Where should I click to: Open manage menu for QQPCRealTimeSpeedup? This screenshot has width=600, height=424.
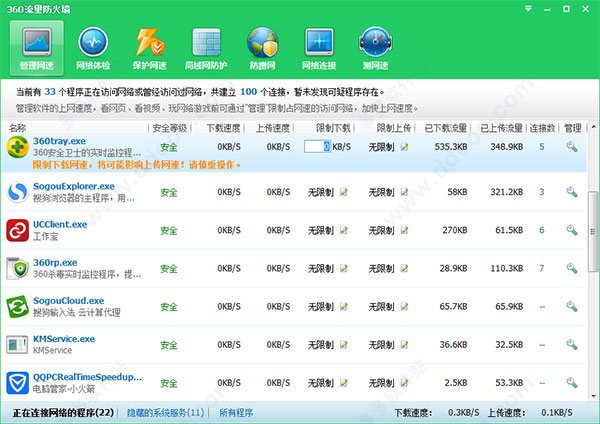[572, 383]
